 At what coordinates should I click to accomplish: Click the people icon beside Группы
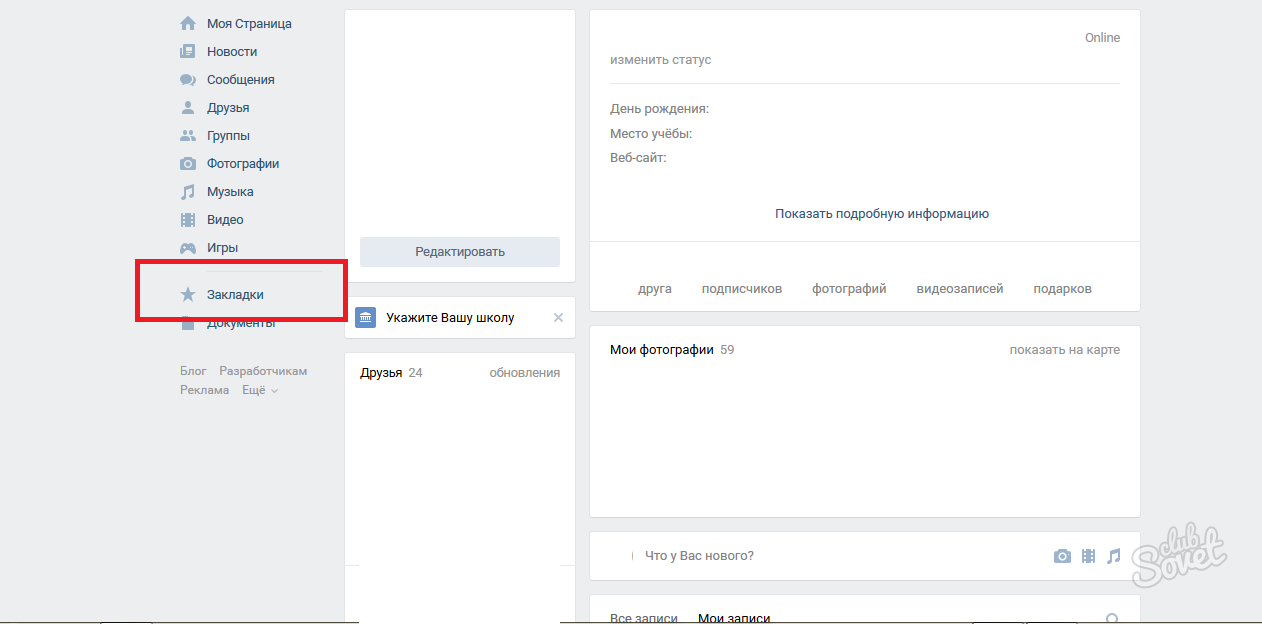pos(188,135)
